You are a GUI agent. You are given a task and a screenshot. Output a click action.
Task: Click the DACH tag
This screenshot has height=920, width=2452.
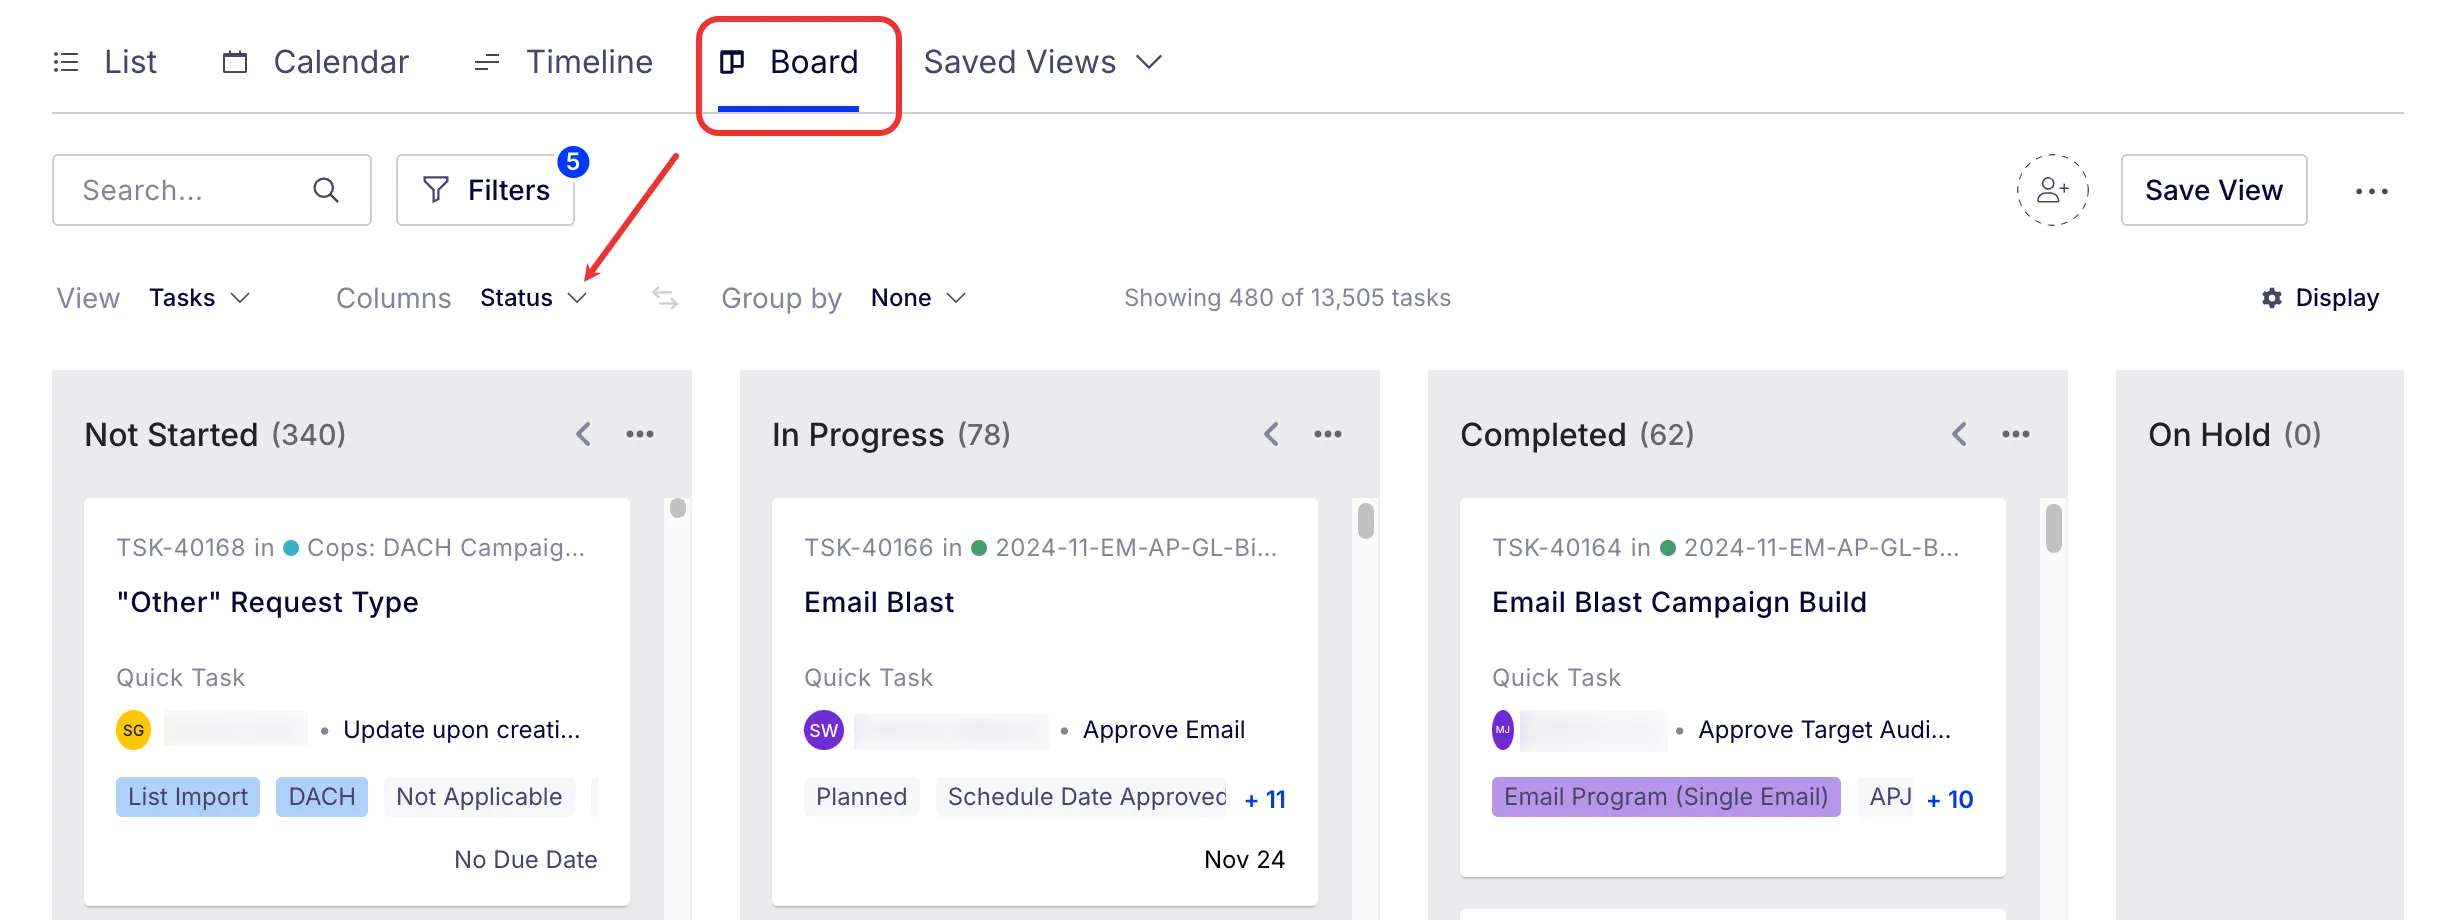click(322, 797)
